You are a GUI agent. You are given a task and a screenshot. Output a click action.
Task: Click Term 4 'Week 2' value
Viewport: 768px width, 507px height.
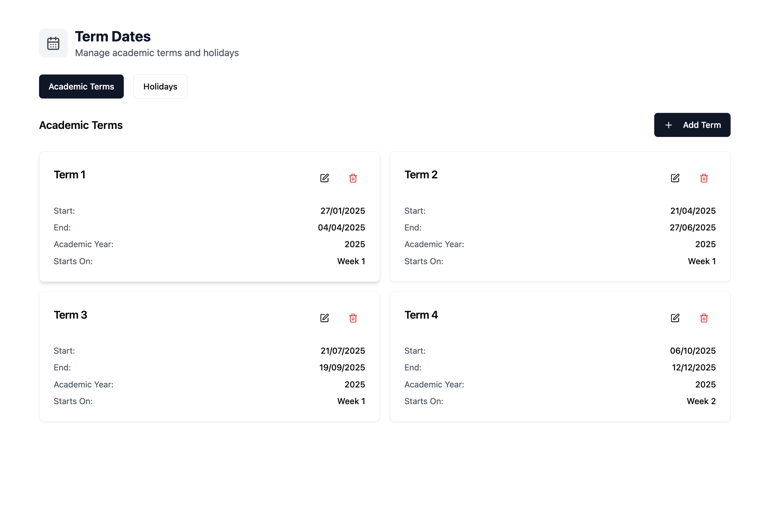click(700, 401)
